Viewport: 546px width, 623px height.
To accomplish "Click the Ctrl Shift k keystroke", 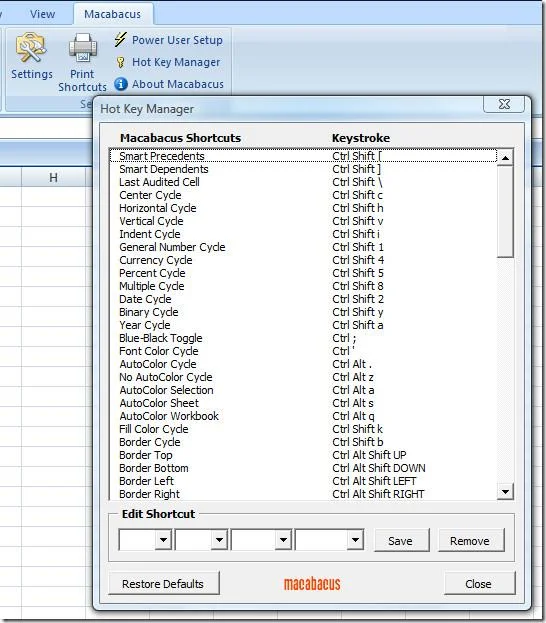I will (358, 429).
